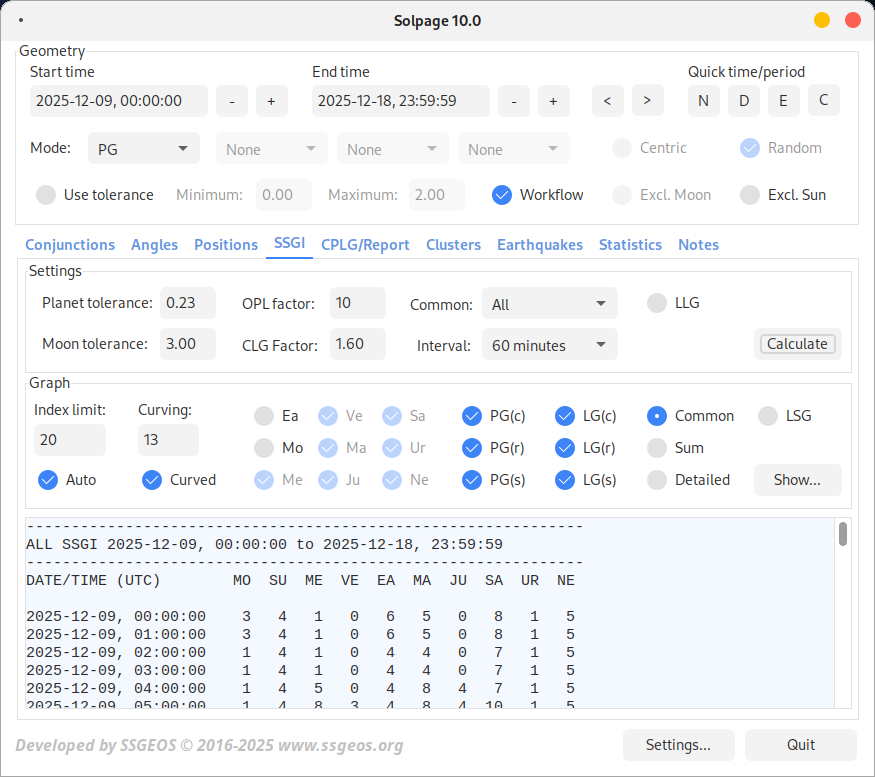The width and height of the screenshot is (875, 777).
Task: Click the OPL factor field
Action: click(358, 303)
